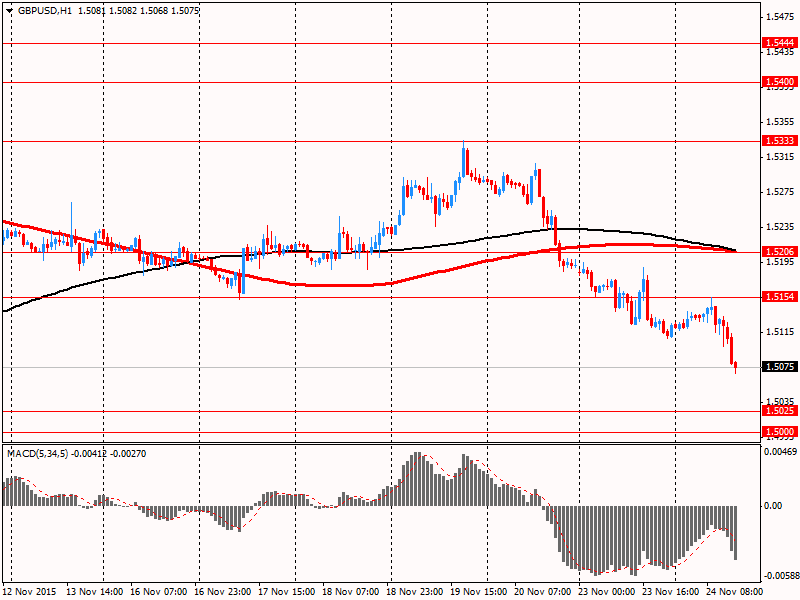Click the 12 Nov 2015 date label
800x600 pixels.
point(31,592)
